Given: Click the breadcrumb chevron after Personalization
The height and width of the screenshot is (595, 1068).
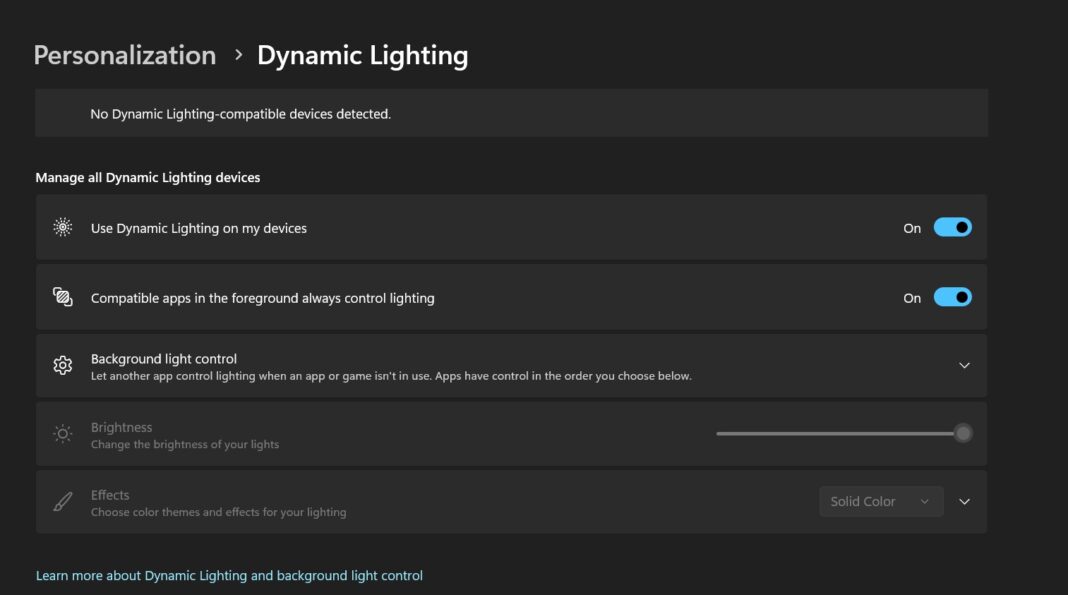Looking at the screenshot, I should point(236,56).
